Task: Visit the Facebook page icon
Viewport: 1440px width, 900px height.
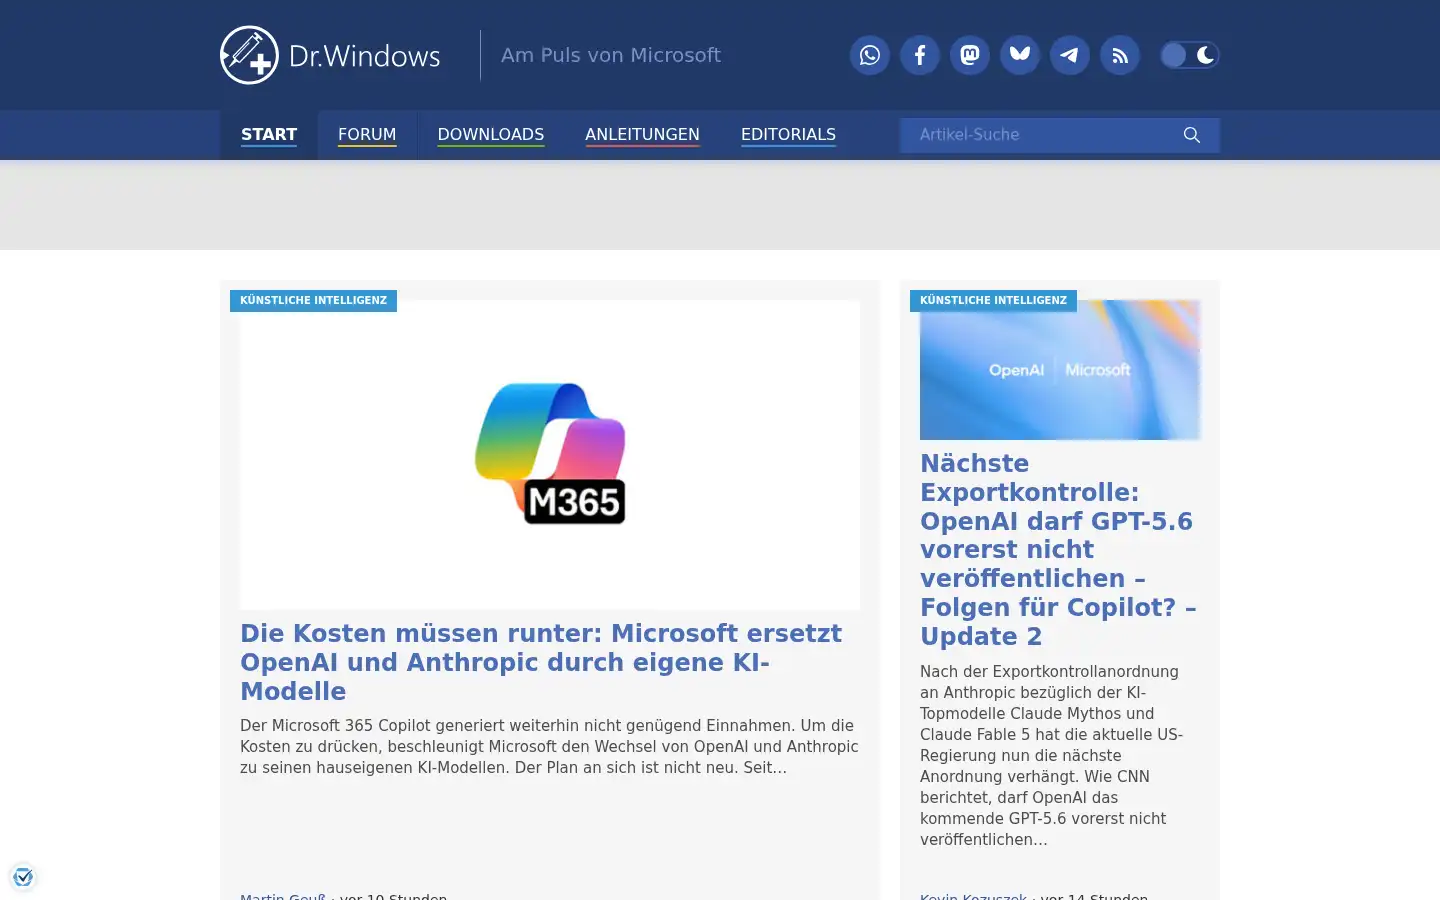Action: coord(920,55)
